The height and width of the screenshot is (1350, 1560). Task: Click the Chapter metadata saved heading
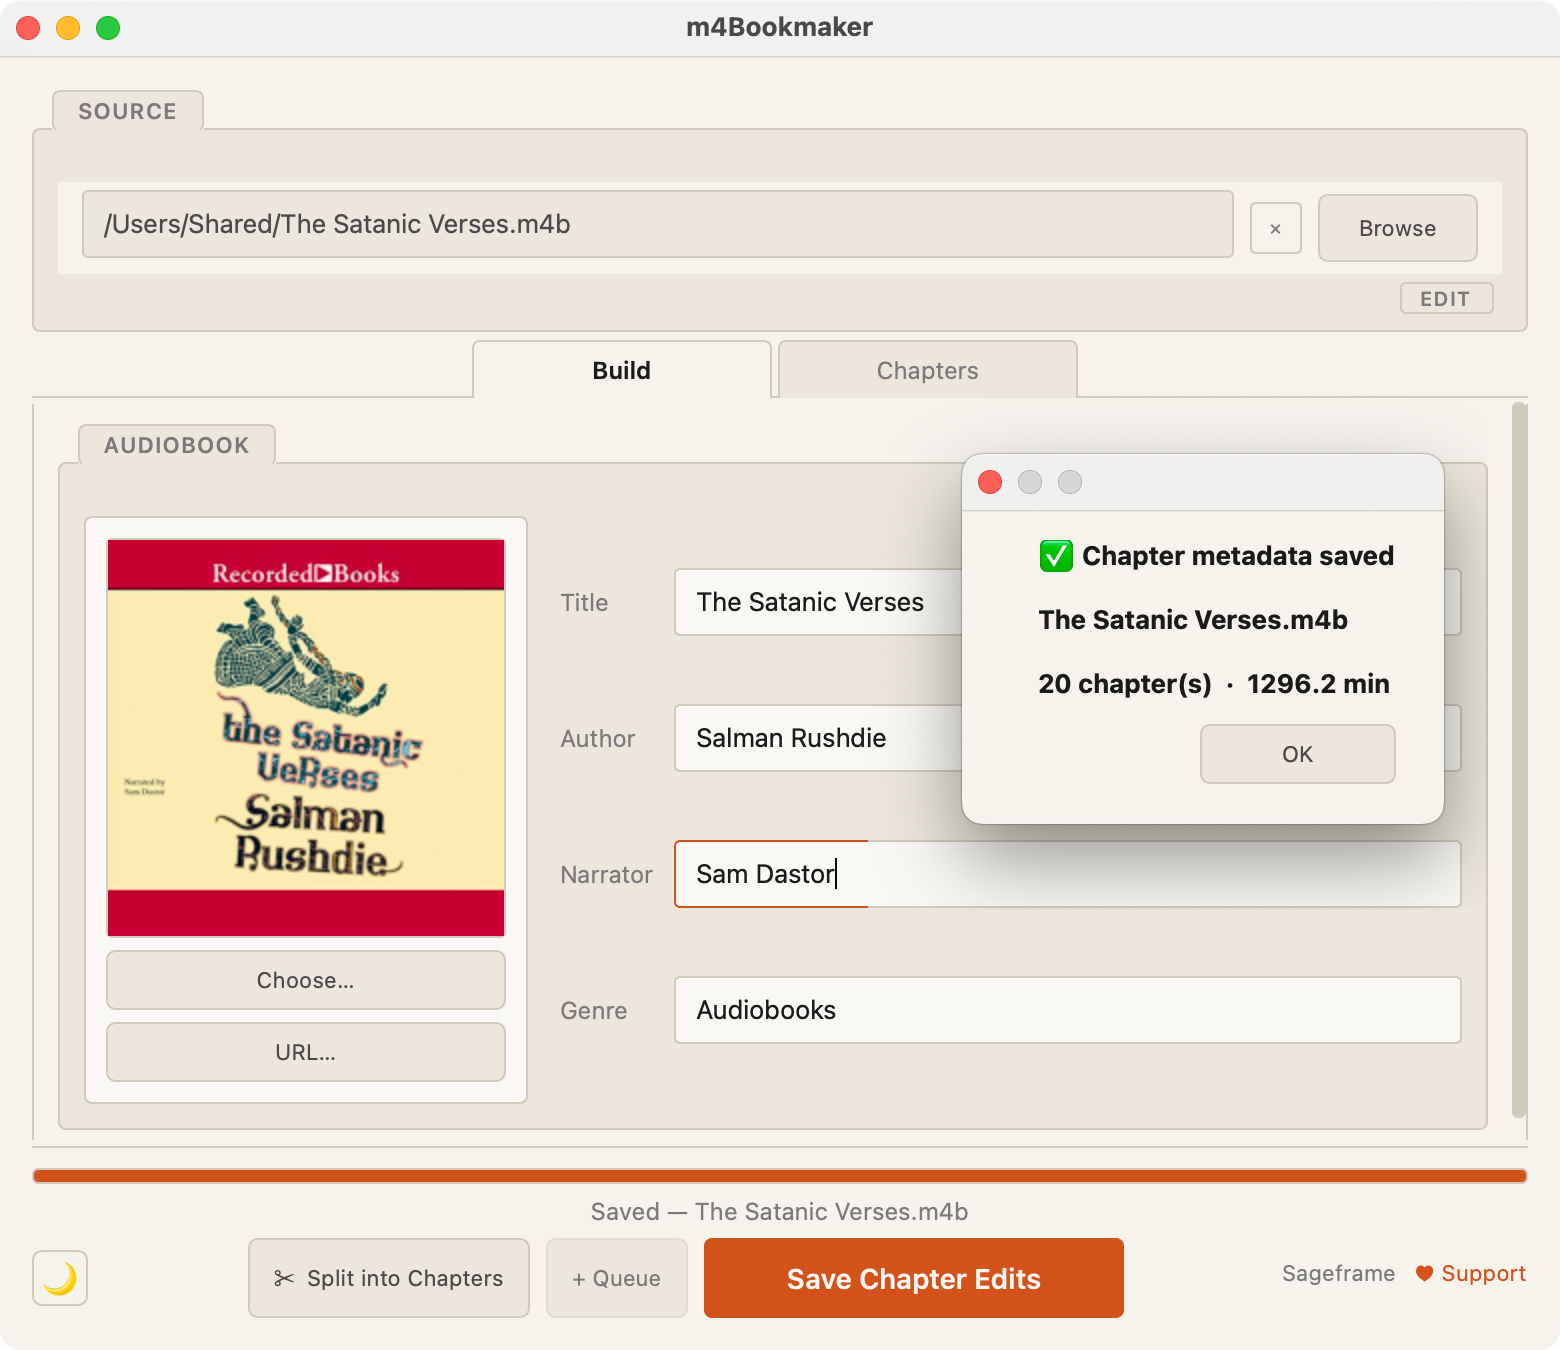(1238, 556)
